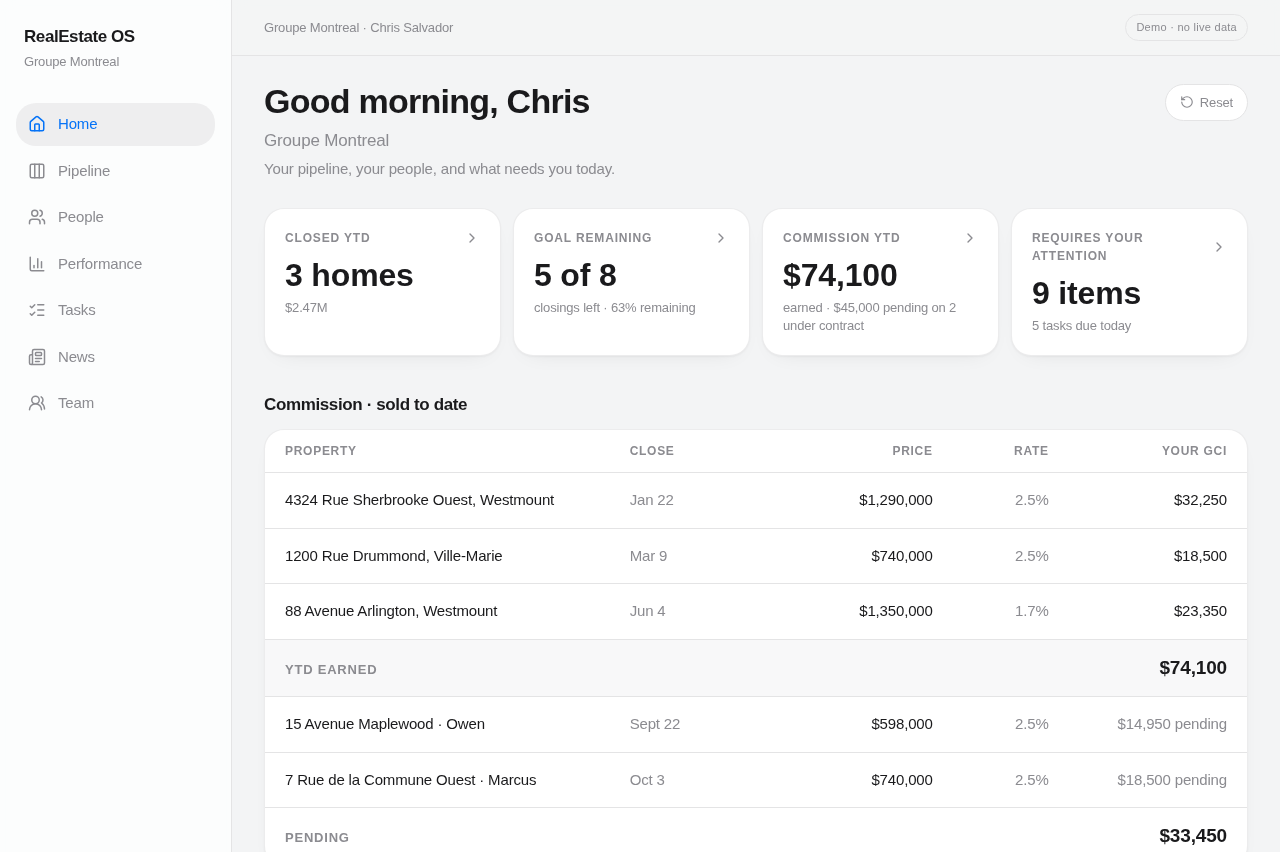Click the circular arrow icon in Reset
This screenshot has width=1280, height=852.
1187,102
